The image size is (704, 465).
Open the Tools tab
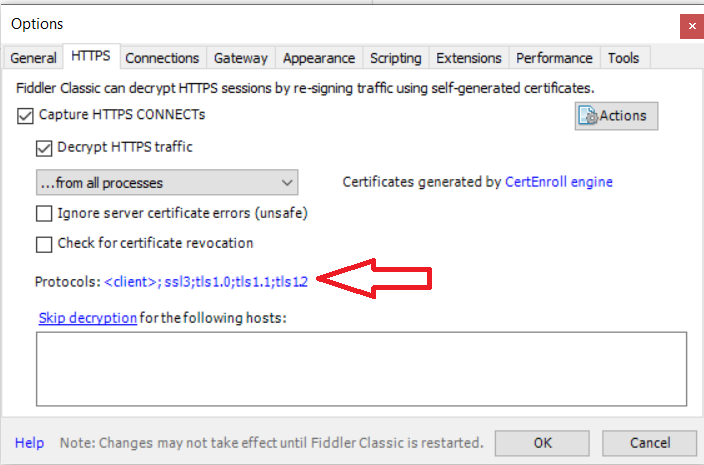pos(625,58)
